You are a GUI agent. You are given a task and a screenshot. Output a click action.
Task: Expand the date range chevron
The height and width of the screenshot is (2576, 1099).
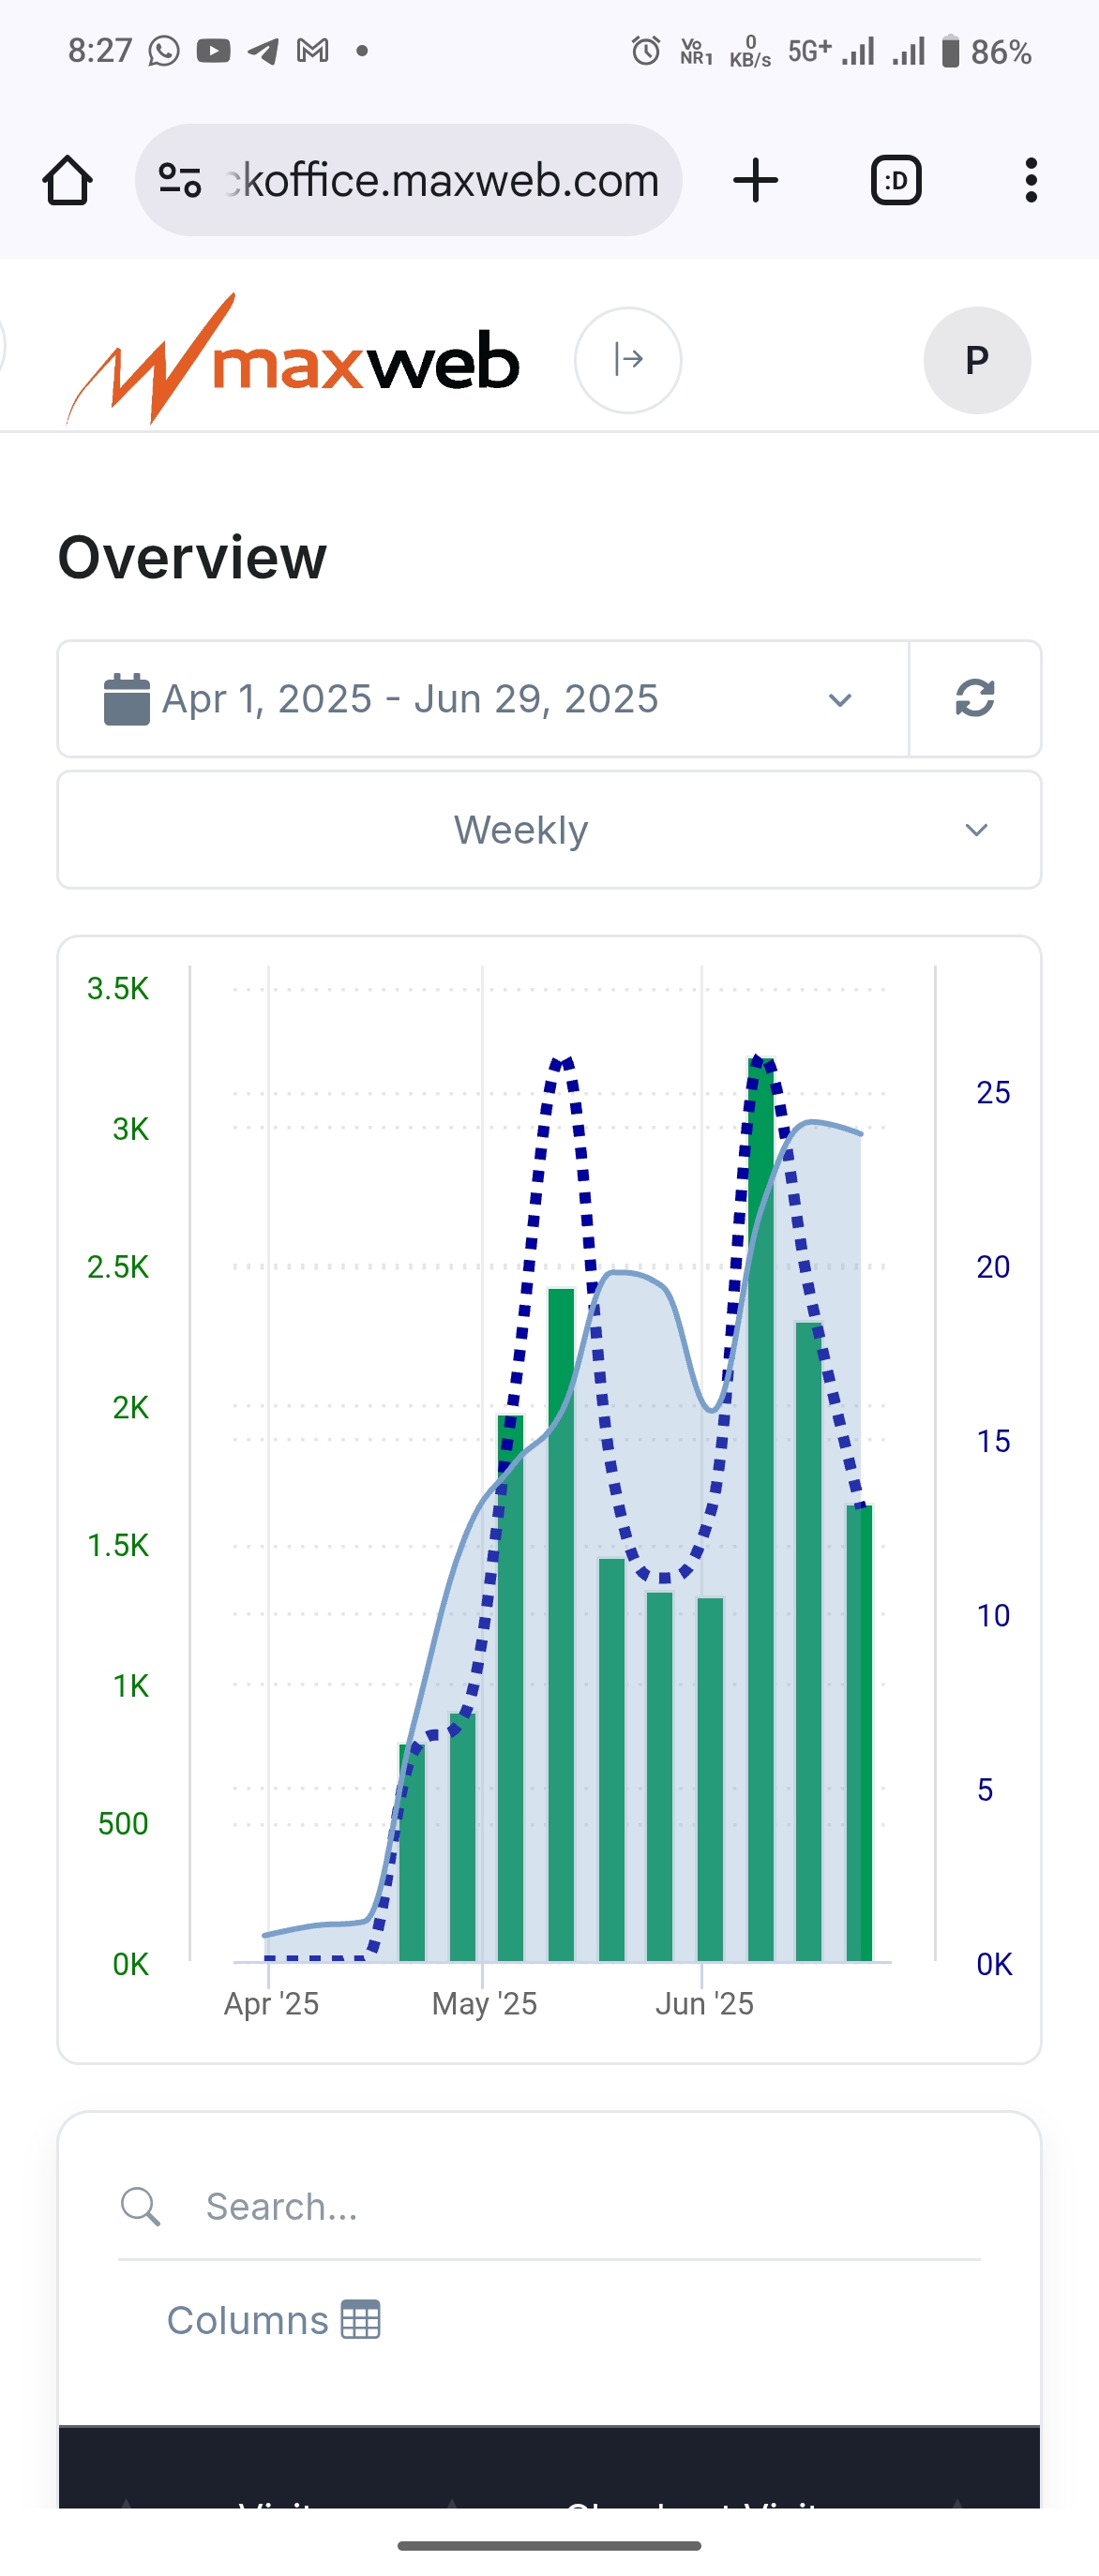pyautogui.click(x=840, y=700)
